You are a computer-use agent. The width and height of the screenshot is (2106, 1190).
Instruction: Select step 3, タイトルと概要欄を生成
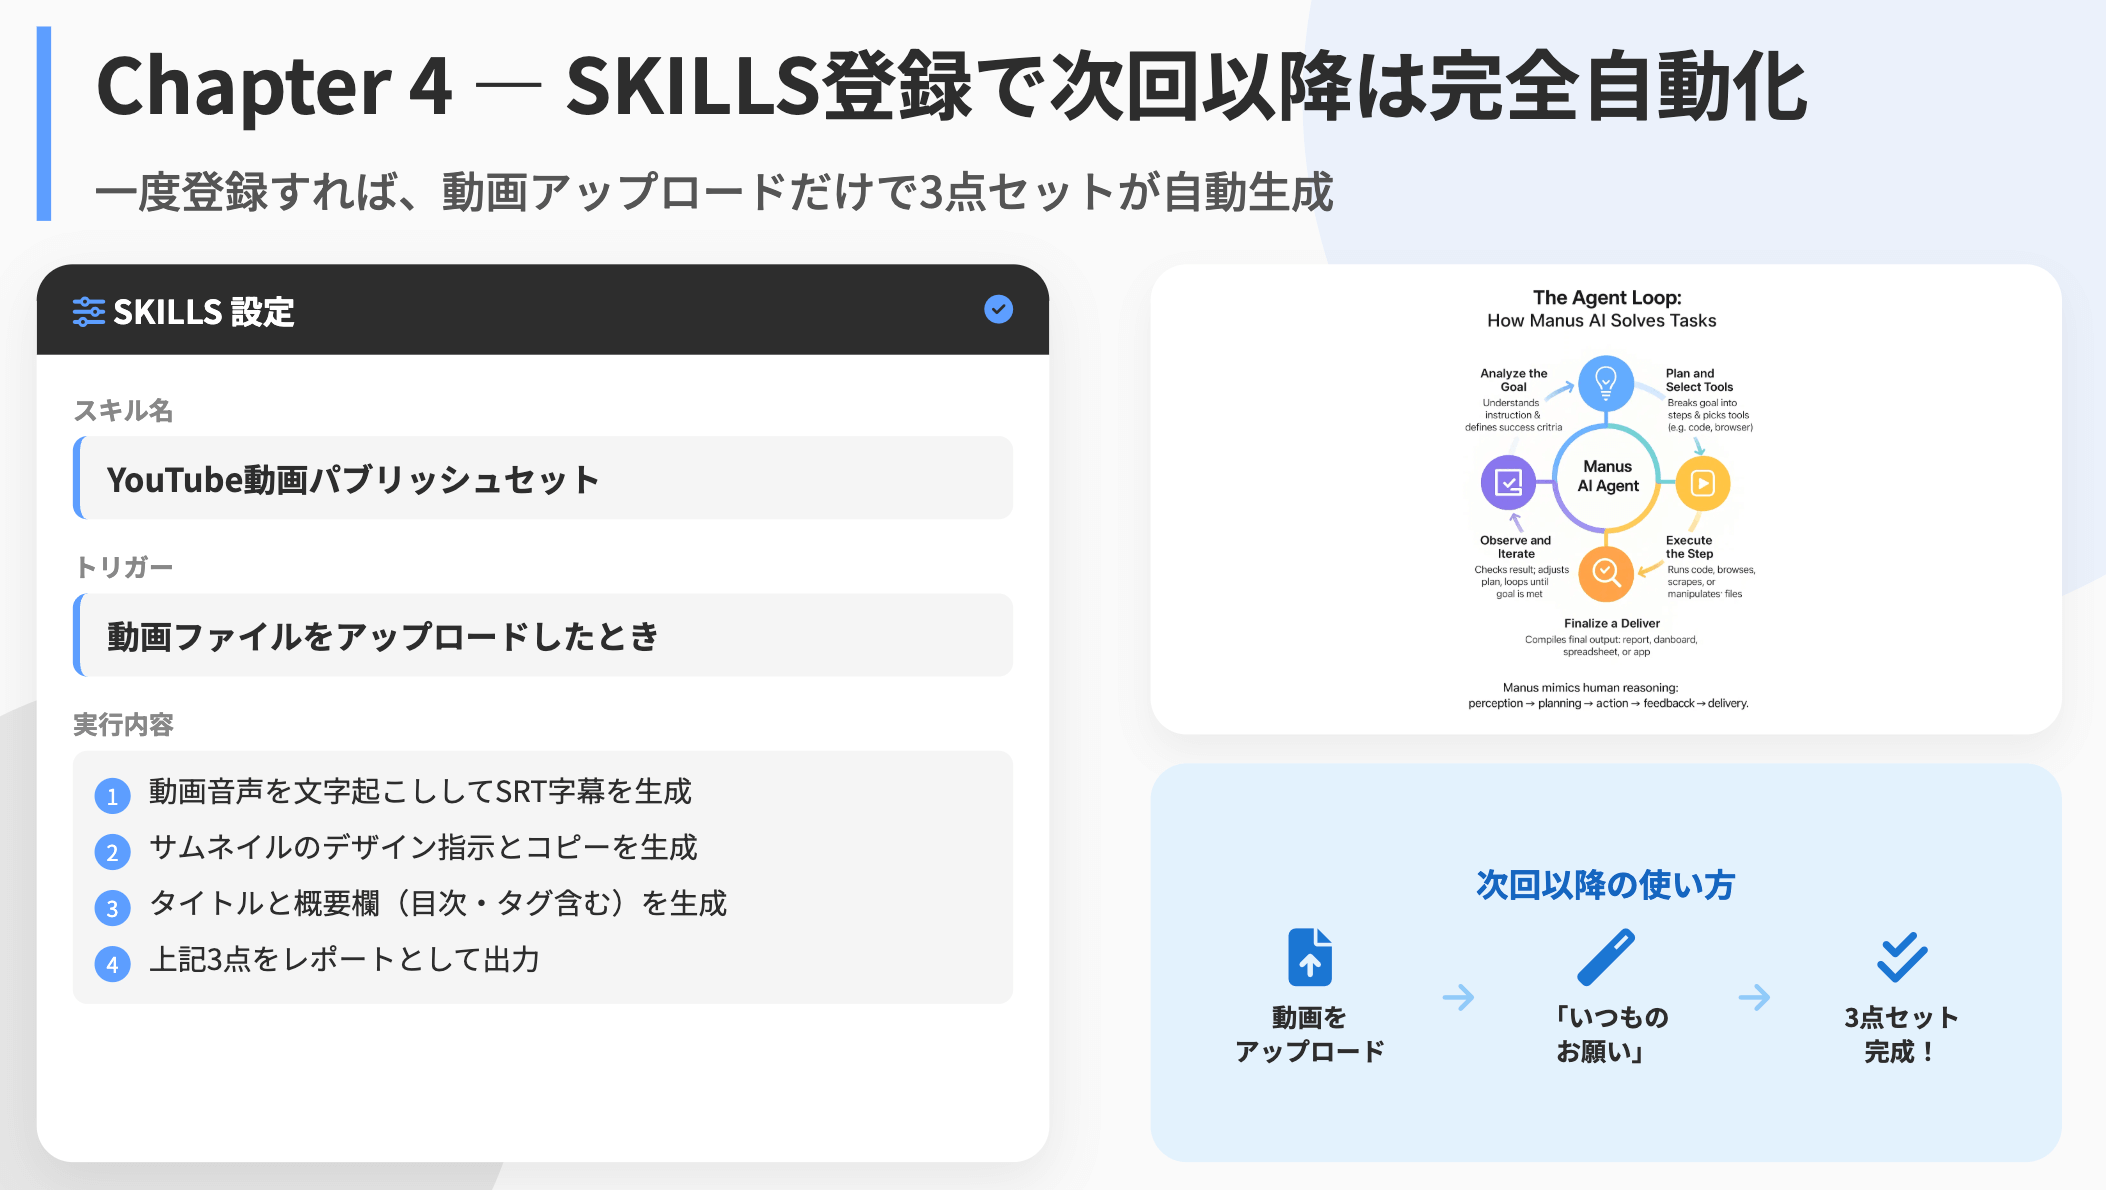pyautogui.click(x=437, y=904)
